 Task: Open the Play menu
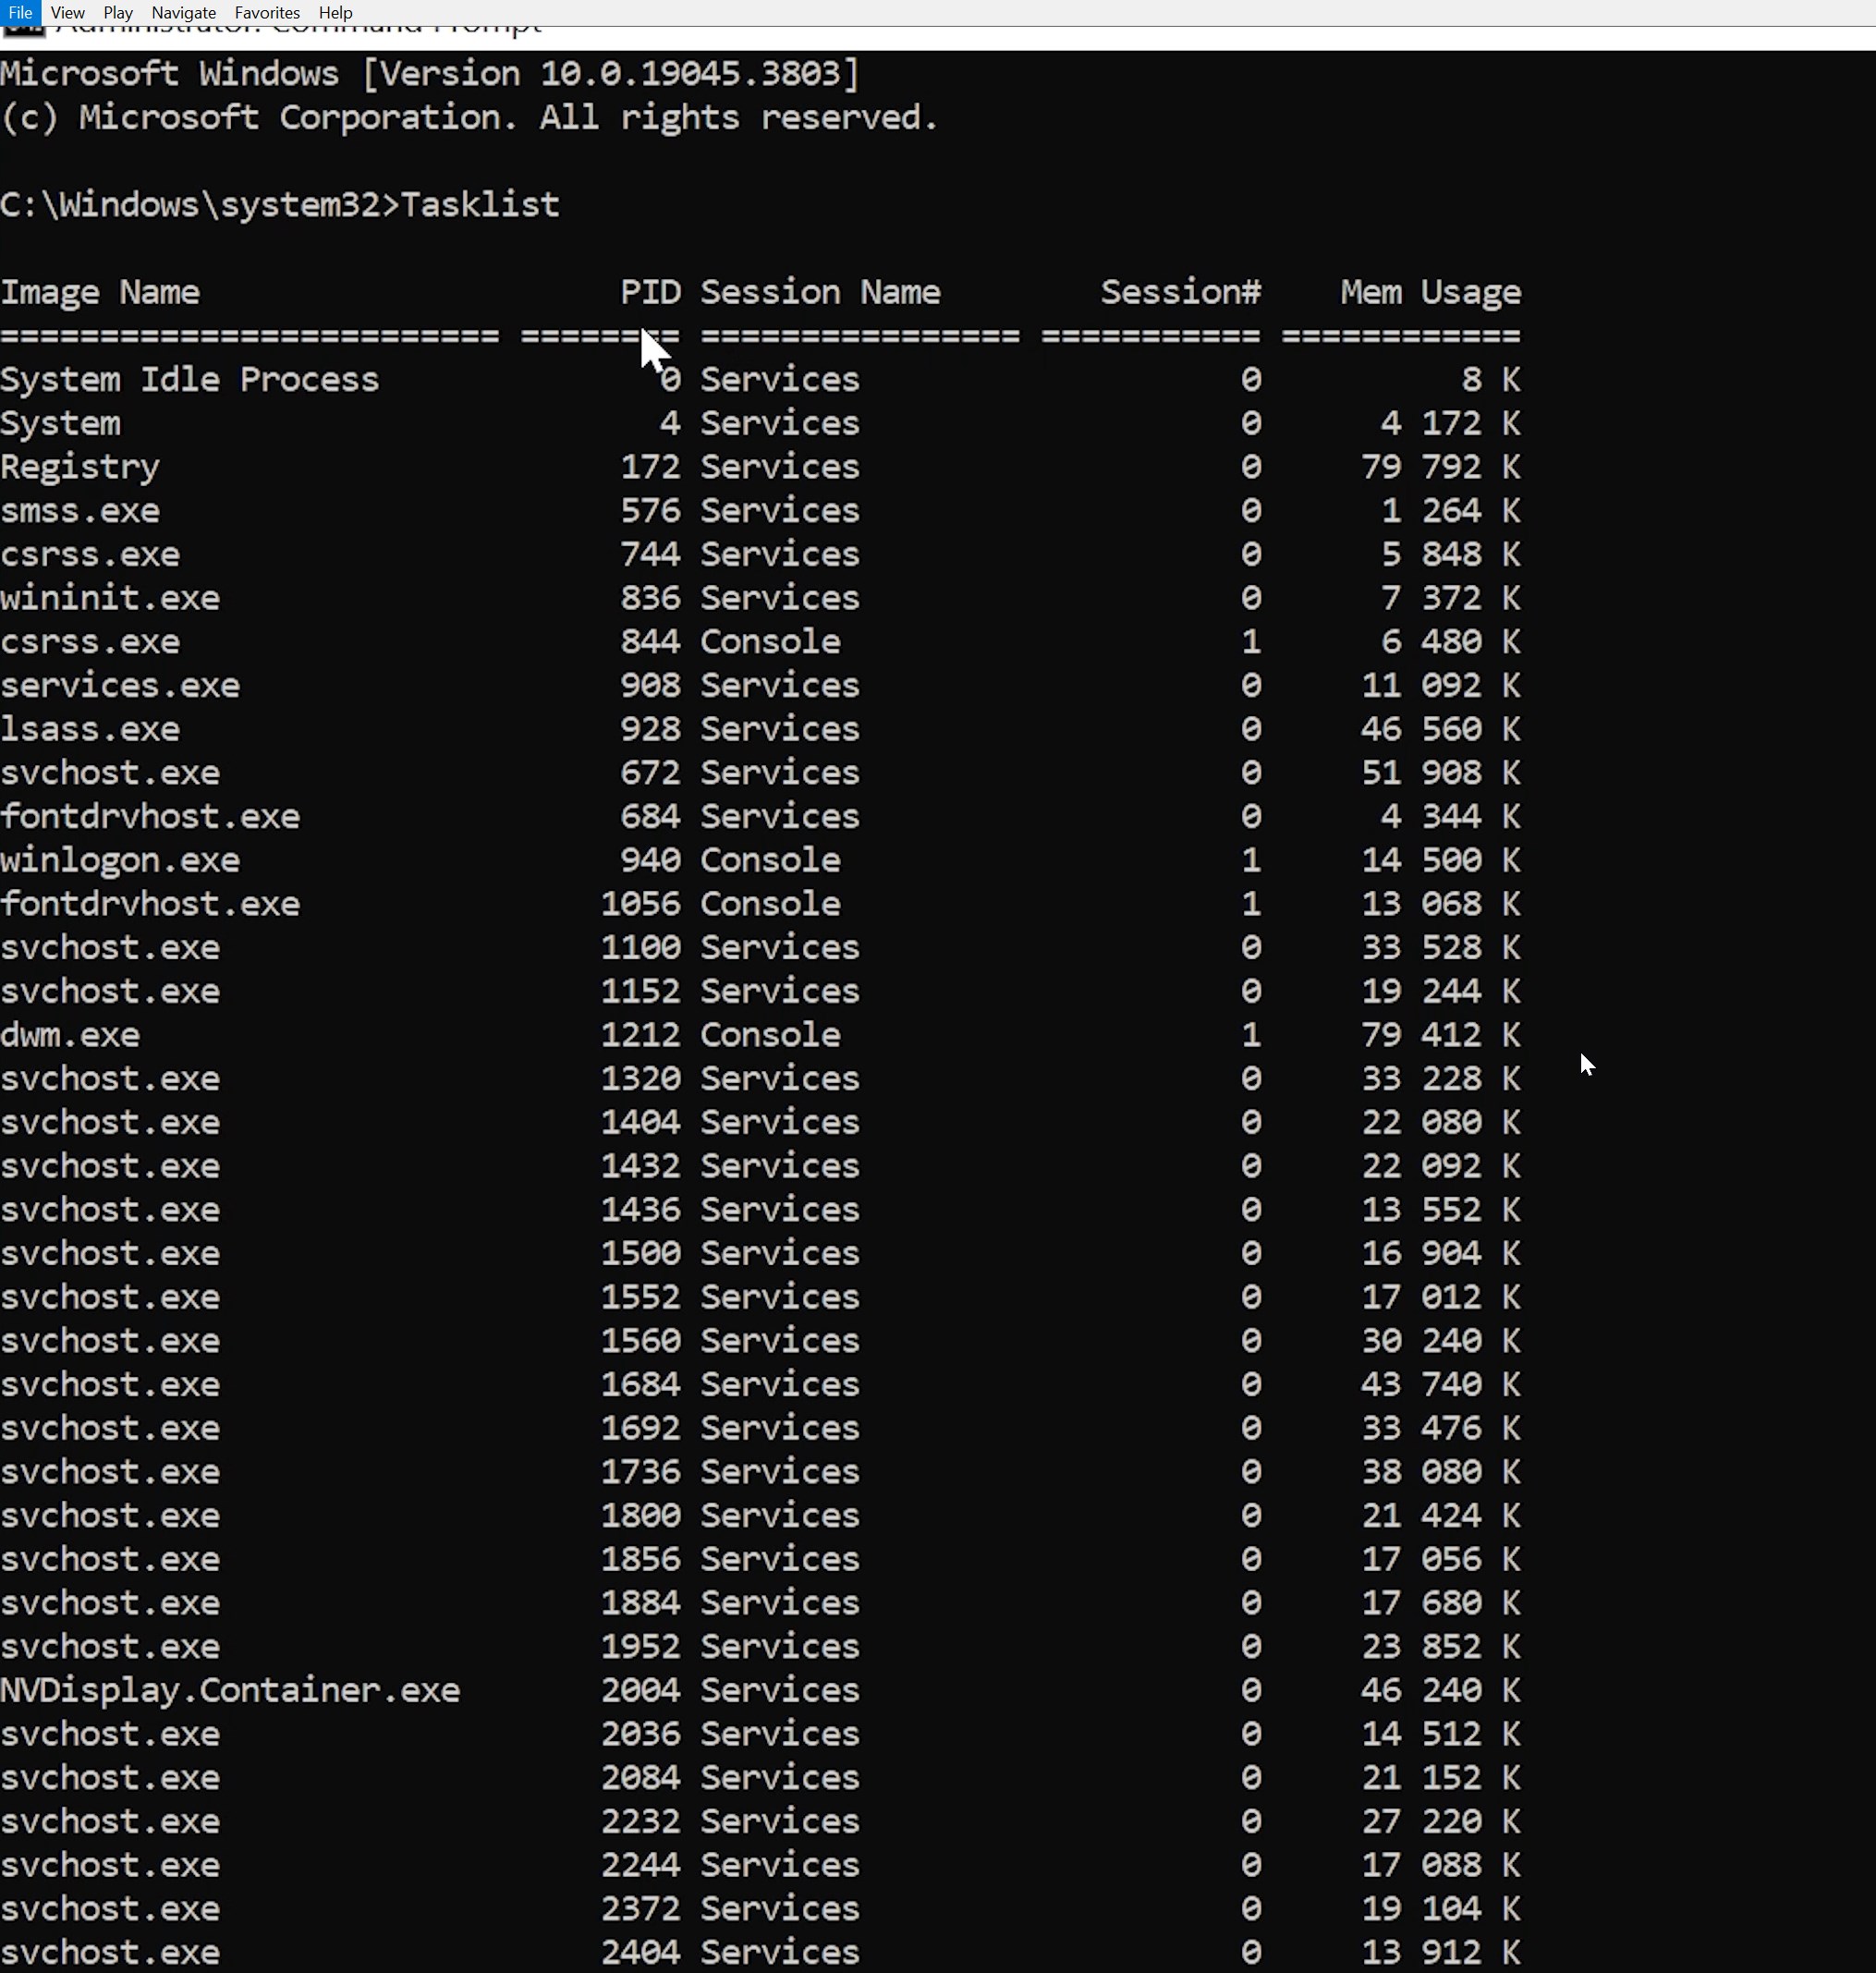(x=118, y=13)
